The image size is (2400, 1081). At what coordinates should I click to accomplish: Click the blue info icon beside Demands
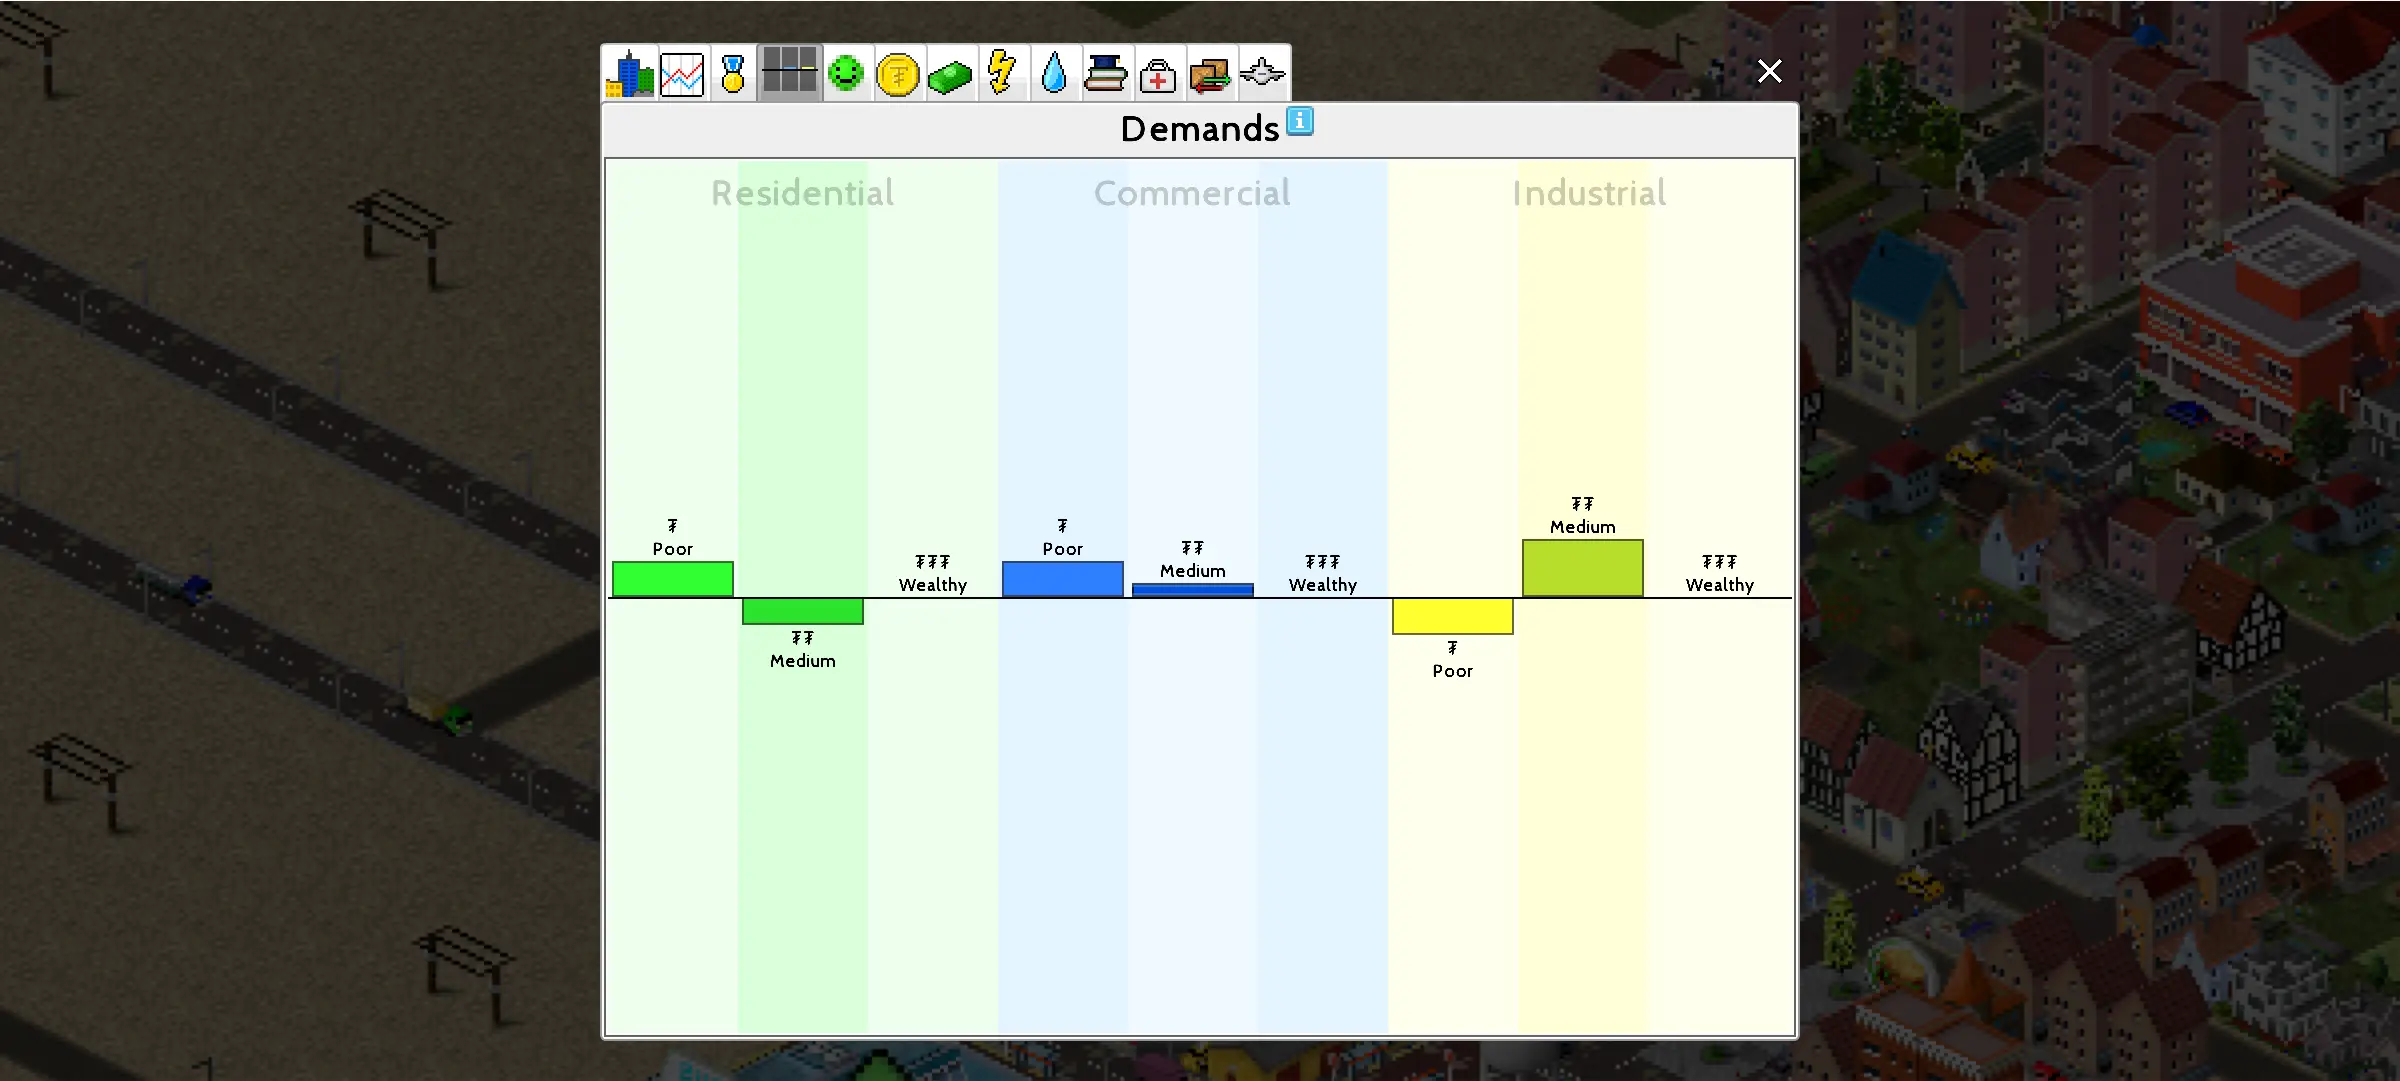[x=1299, y=121]
